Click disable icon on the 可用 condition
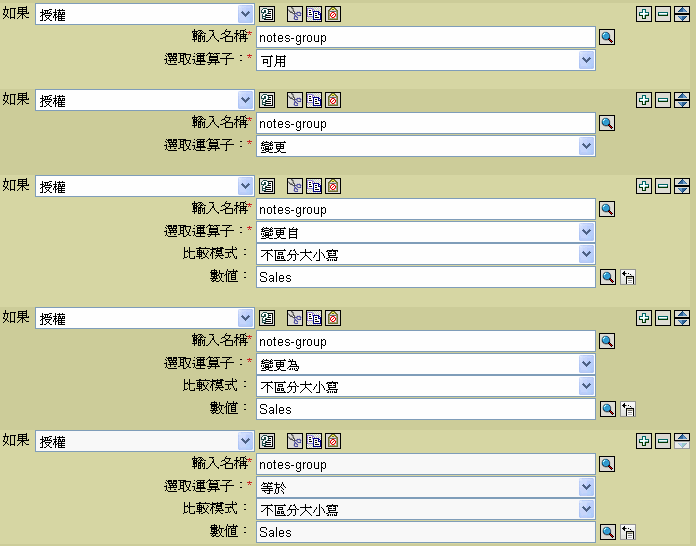 coord(333,15)
